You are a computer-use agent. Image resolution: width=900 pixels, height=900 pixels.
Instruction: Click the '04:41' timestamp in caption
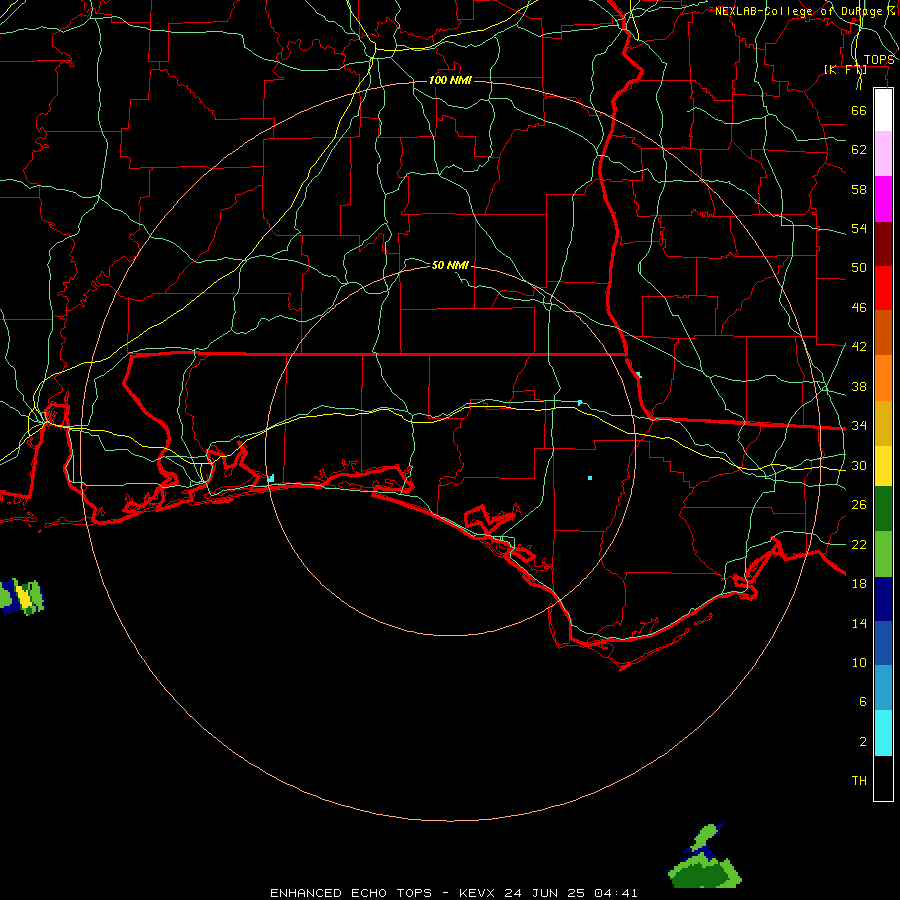616,893
